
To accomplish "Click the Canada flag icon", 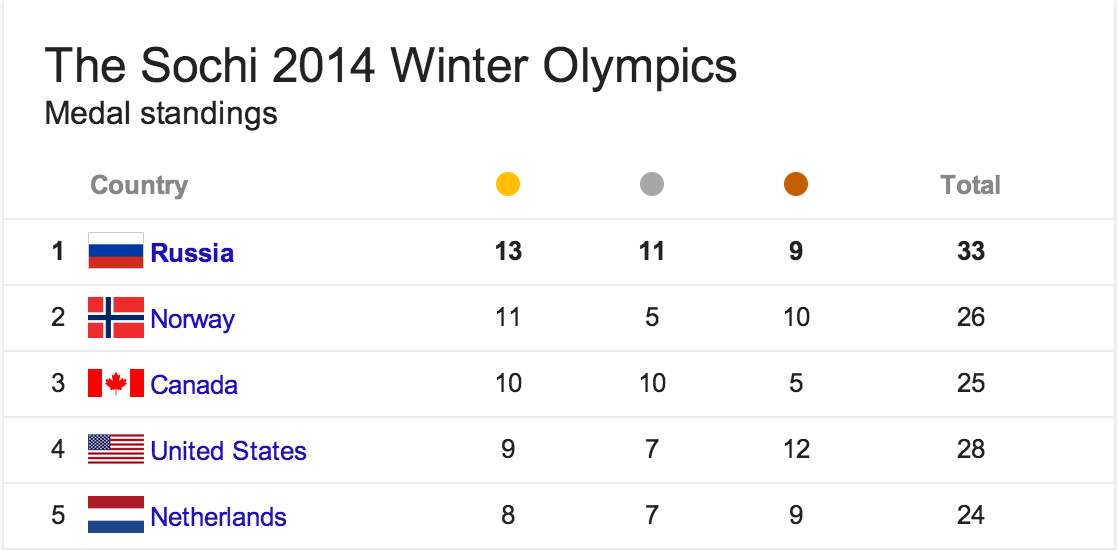I will 116,383.
